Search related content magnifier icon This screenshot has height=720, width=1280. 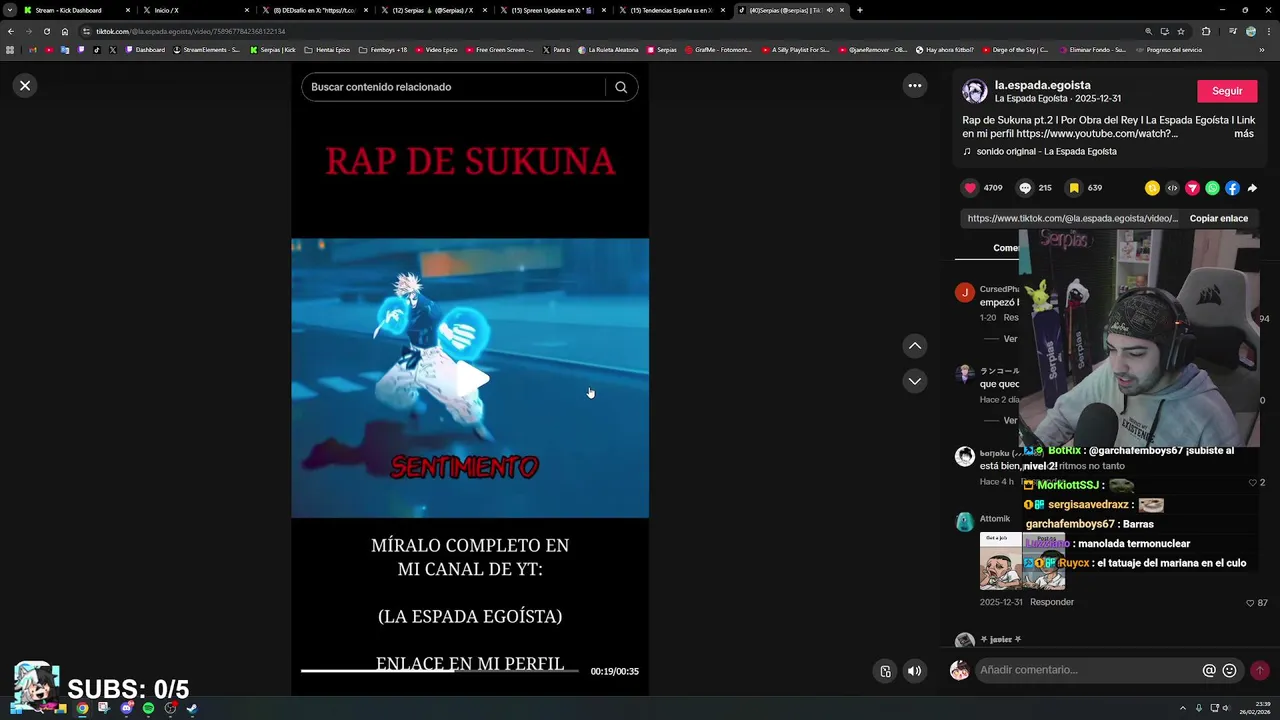click(621, 87)
